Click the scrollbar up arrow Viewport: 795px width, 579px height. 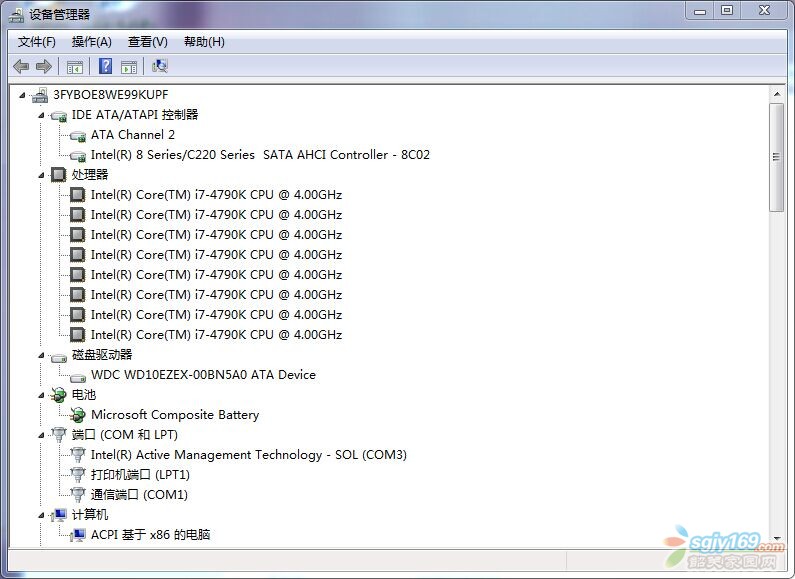pyautogui.click(x=776, y=94)
